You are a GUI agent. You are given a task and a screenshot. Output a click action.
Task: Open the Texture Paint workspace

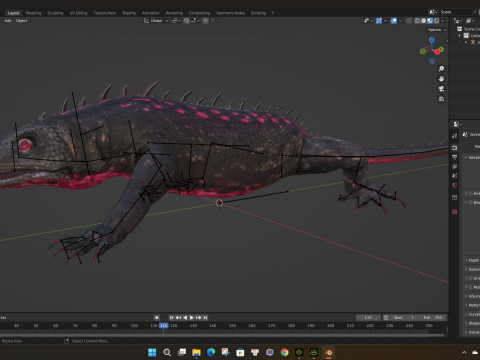point(104,13)
